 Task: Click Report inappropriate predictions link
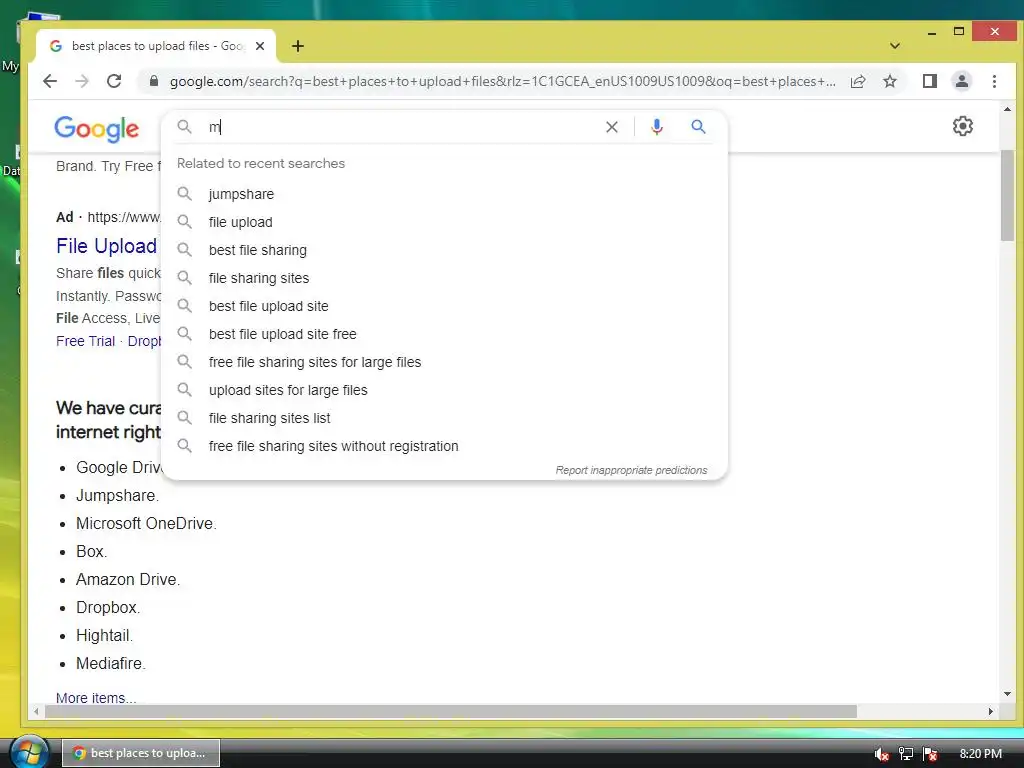631,470
